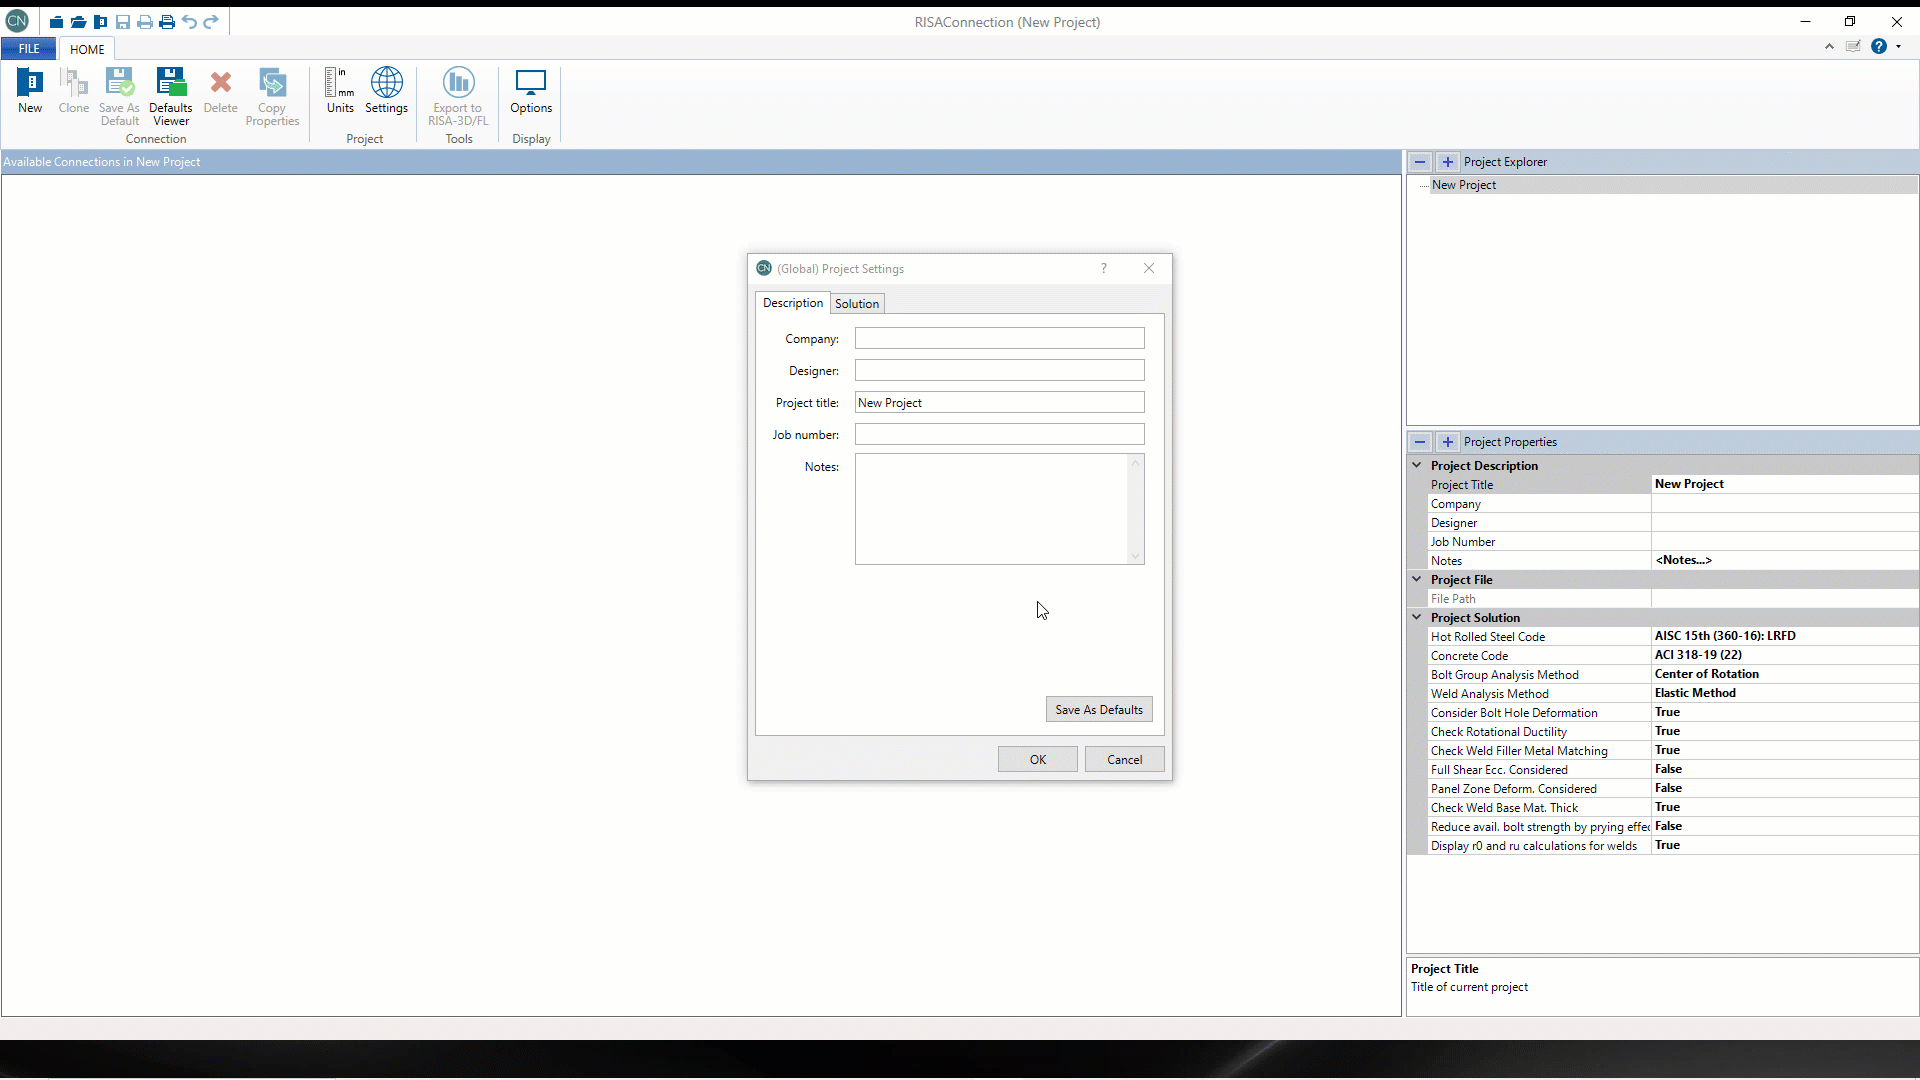Click the Company input field
The height and width of the screenshot is (1080, 1920).
click(999, 339)
